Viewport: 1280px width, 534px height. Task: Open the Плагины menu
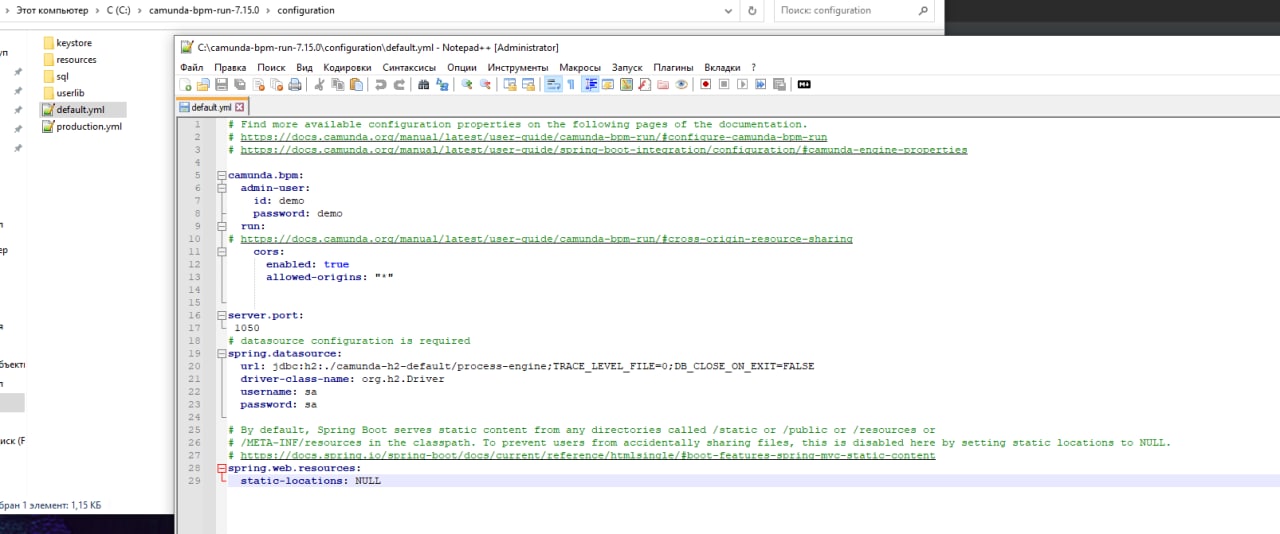673,67
